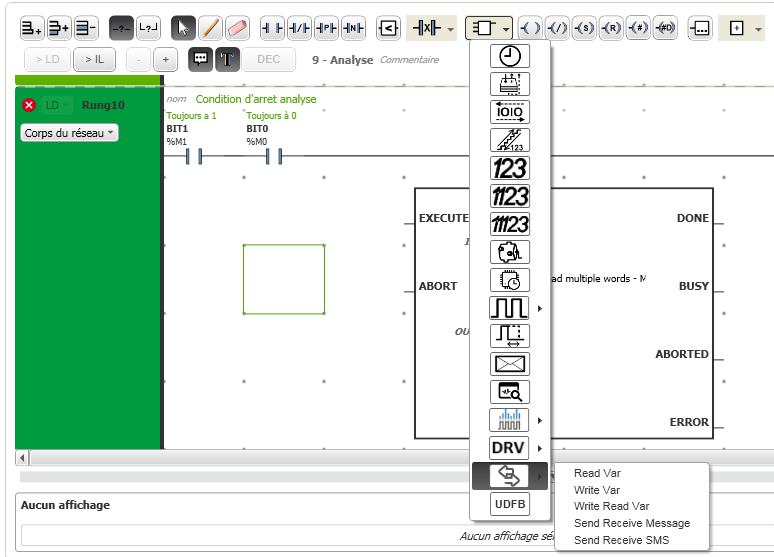Select the UDFB function block
The image size is (774, 557).
tap(510, 505)
